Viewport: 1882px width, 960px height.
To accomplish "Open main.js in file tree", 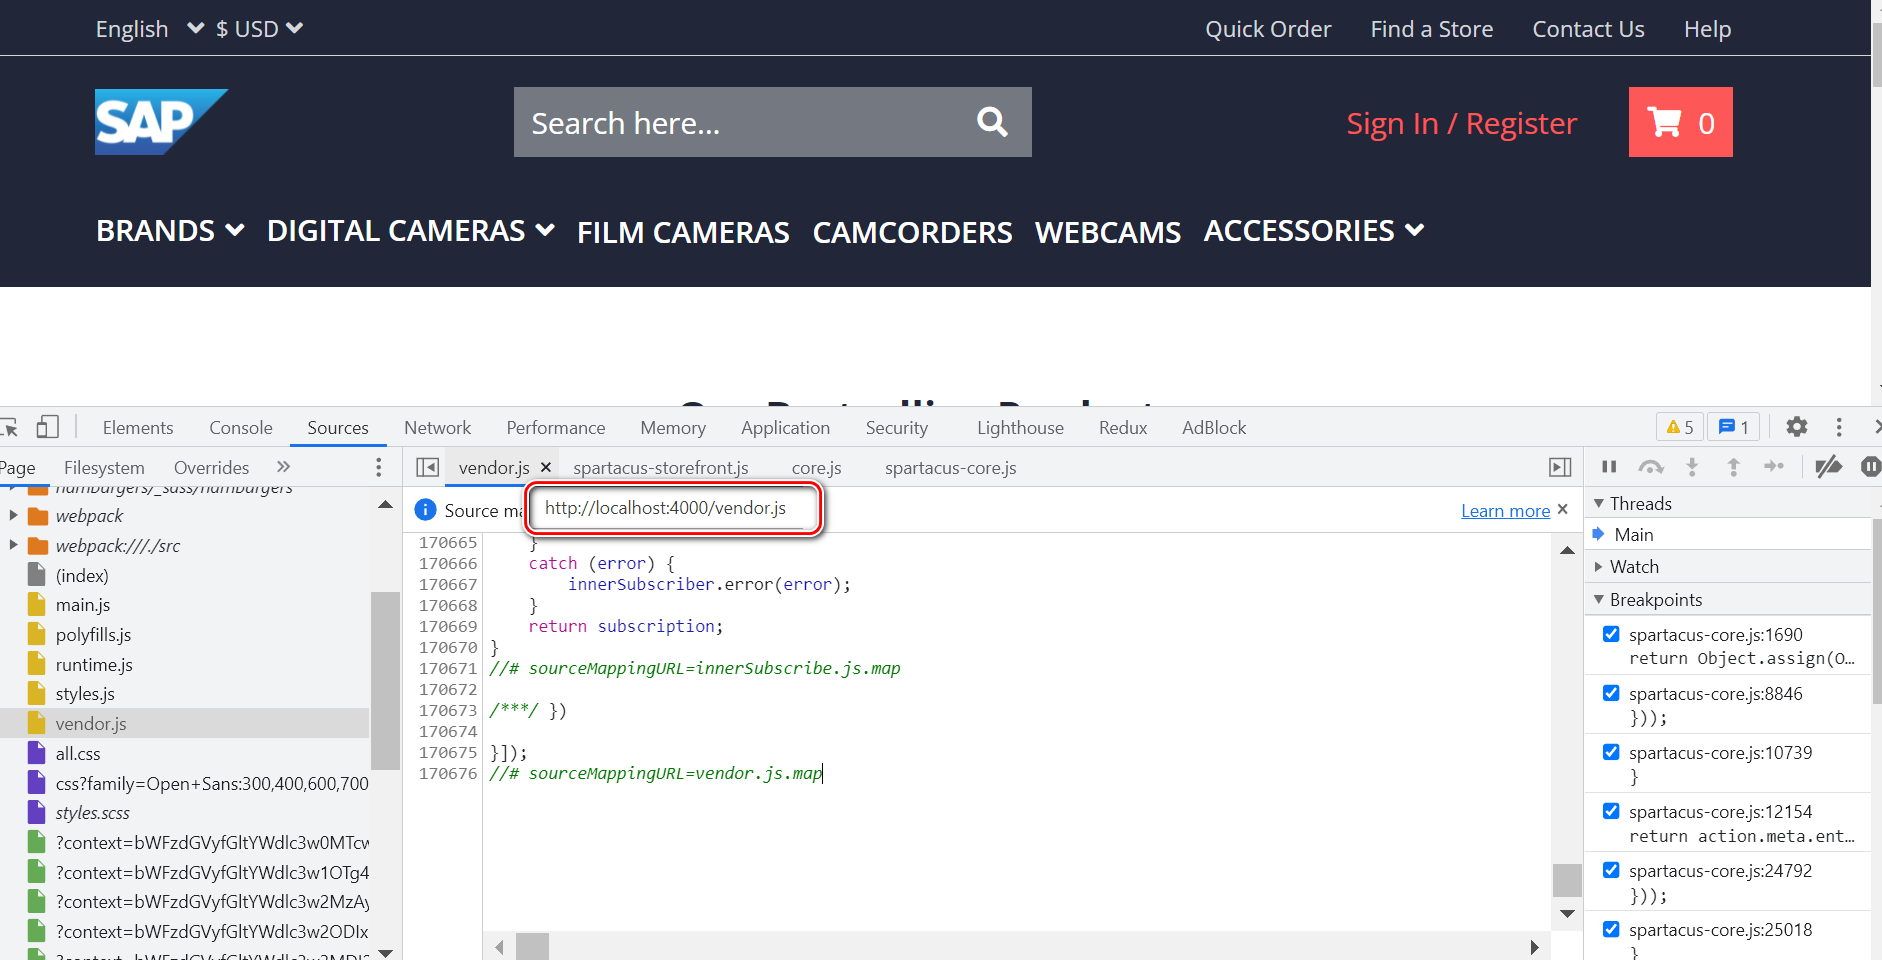I will coord(83,605).
